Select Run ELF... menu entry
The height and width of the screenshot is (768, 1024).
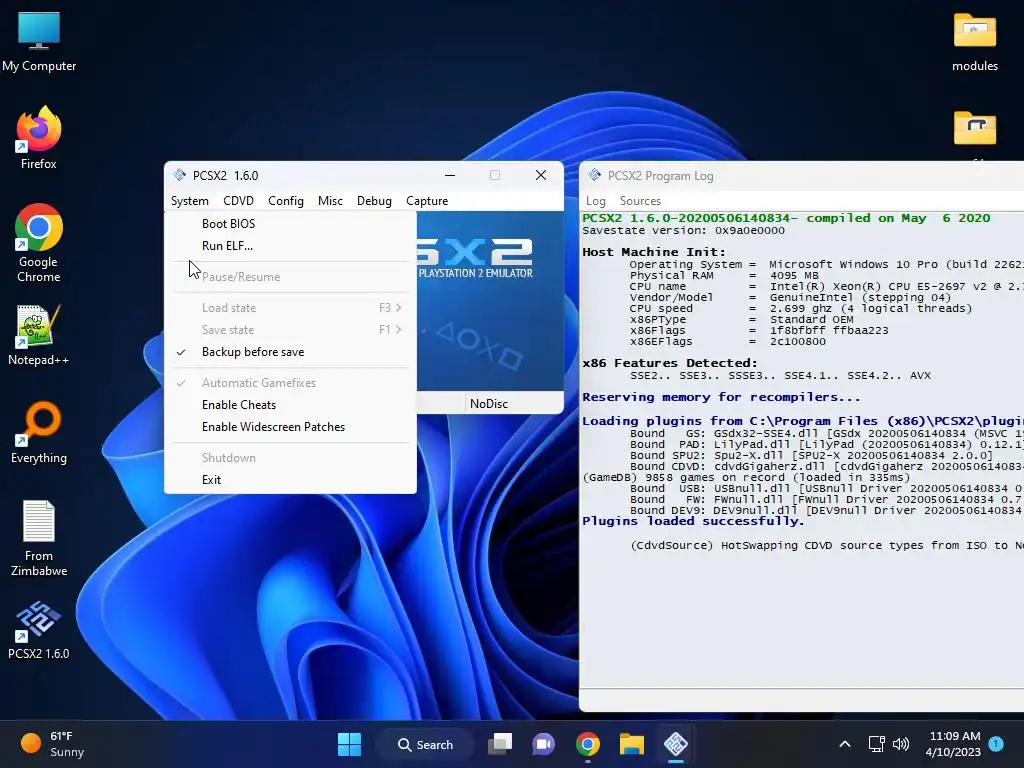click(290, 246)
